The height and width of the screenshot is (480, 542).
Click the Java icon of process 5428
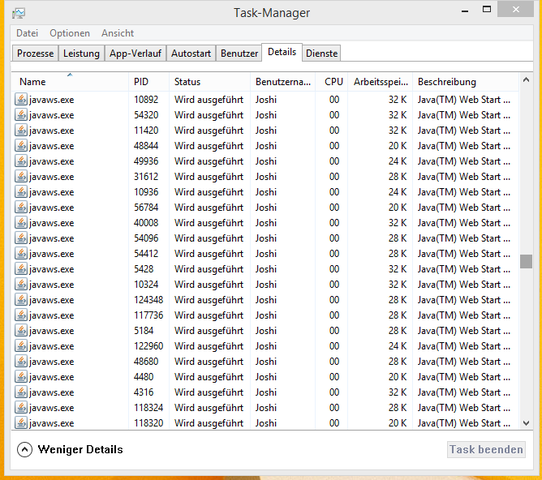(x=21, y=269)
